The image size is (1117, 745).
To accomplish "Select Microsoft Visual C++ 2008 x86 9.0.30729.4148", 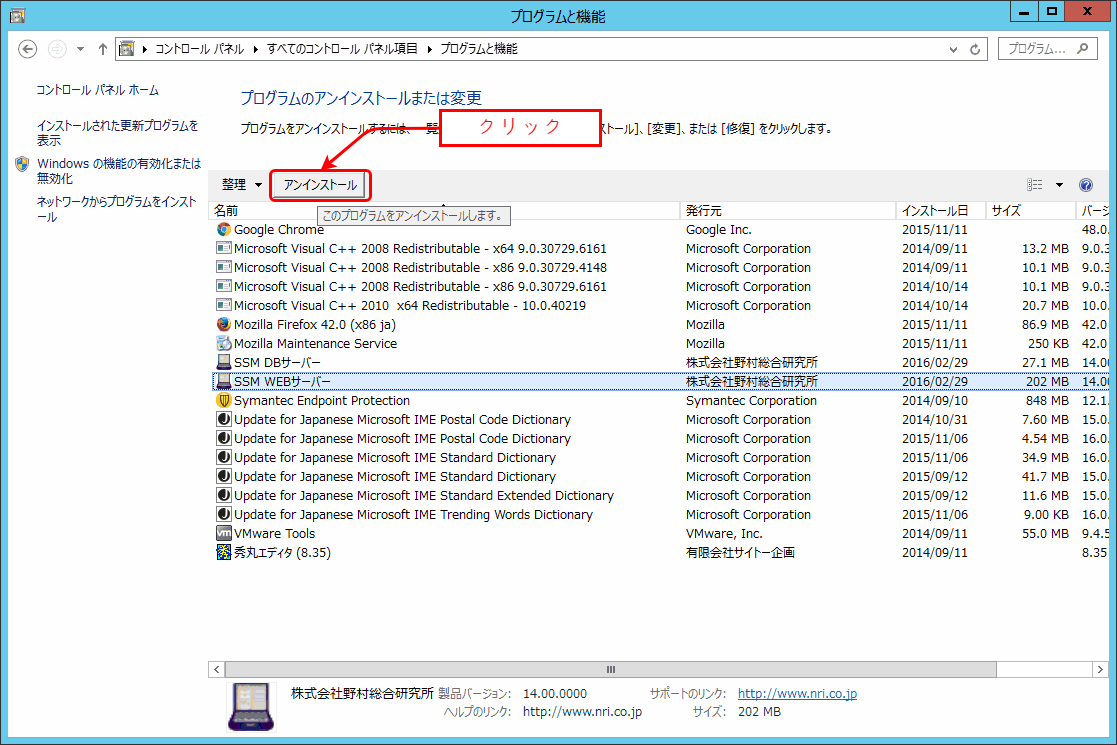I will tap(420, 267).
